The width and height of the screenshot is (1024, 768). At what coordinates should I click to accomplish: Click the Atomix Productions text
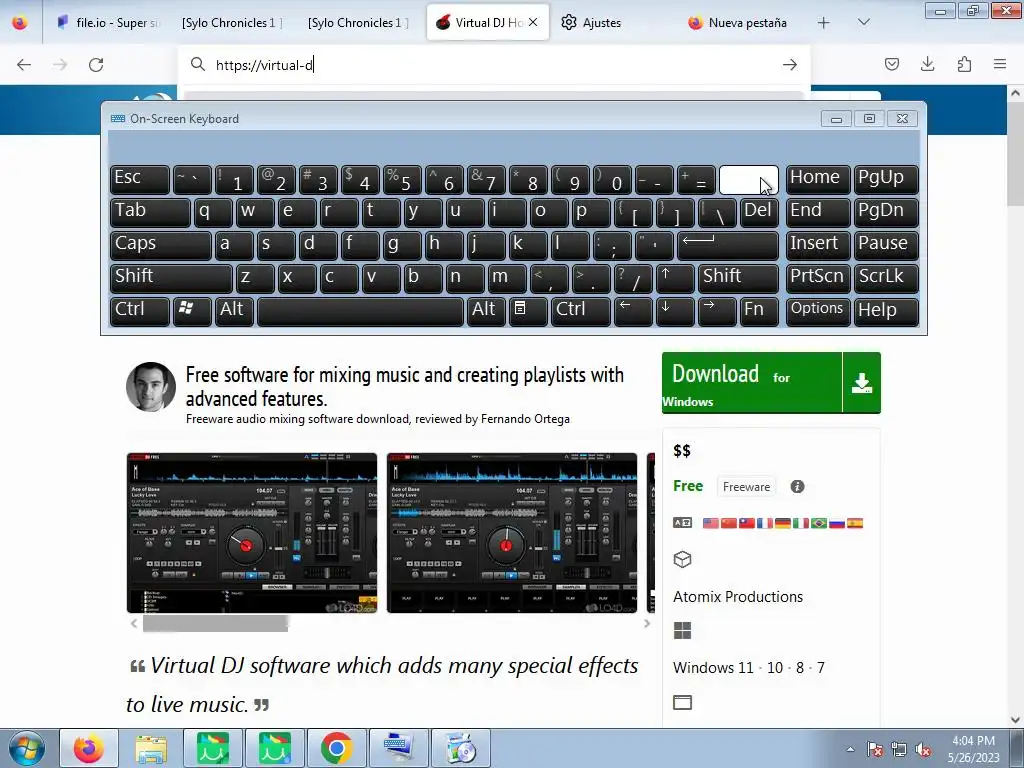click(738, 597)
